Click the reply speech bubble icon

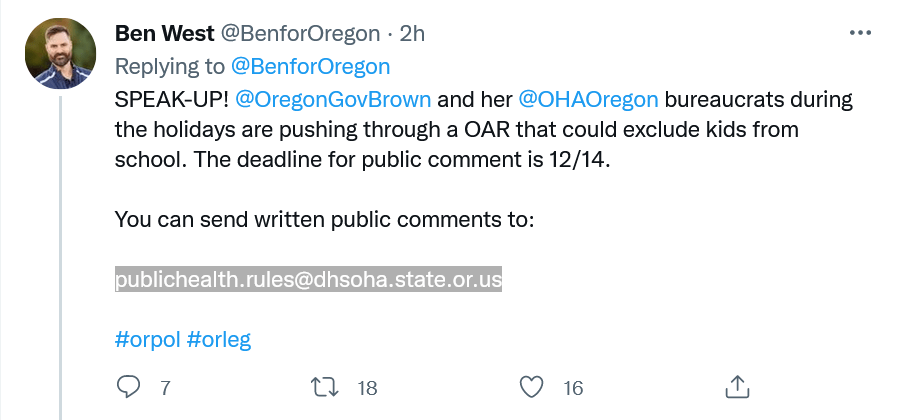point(130,387)
